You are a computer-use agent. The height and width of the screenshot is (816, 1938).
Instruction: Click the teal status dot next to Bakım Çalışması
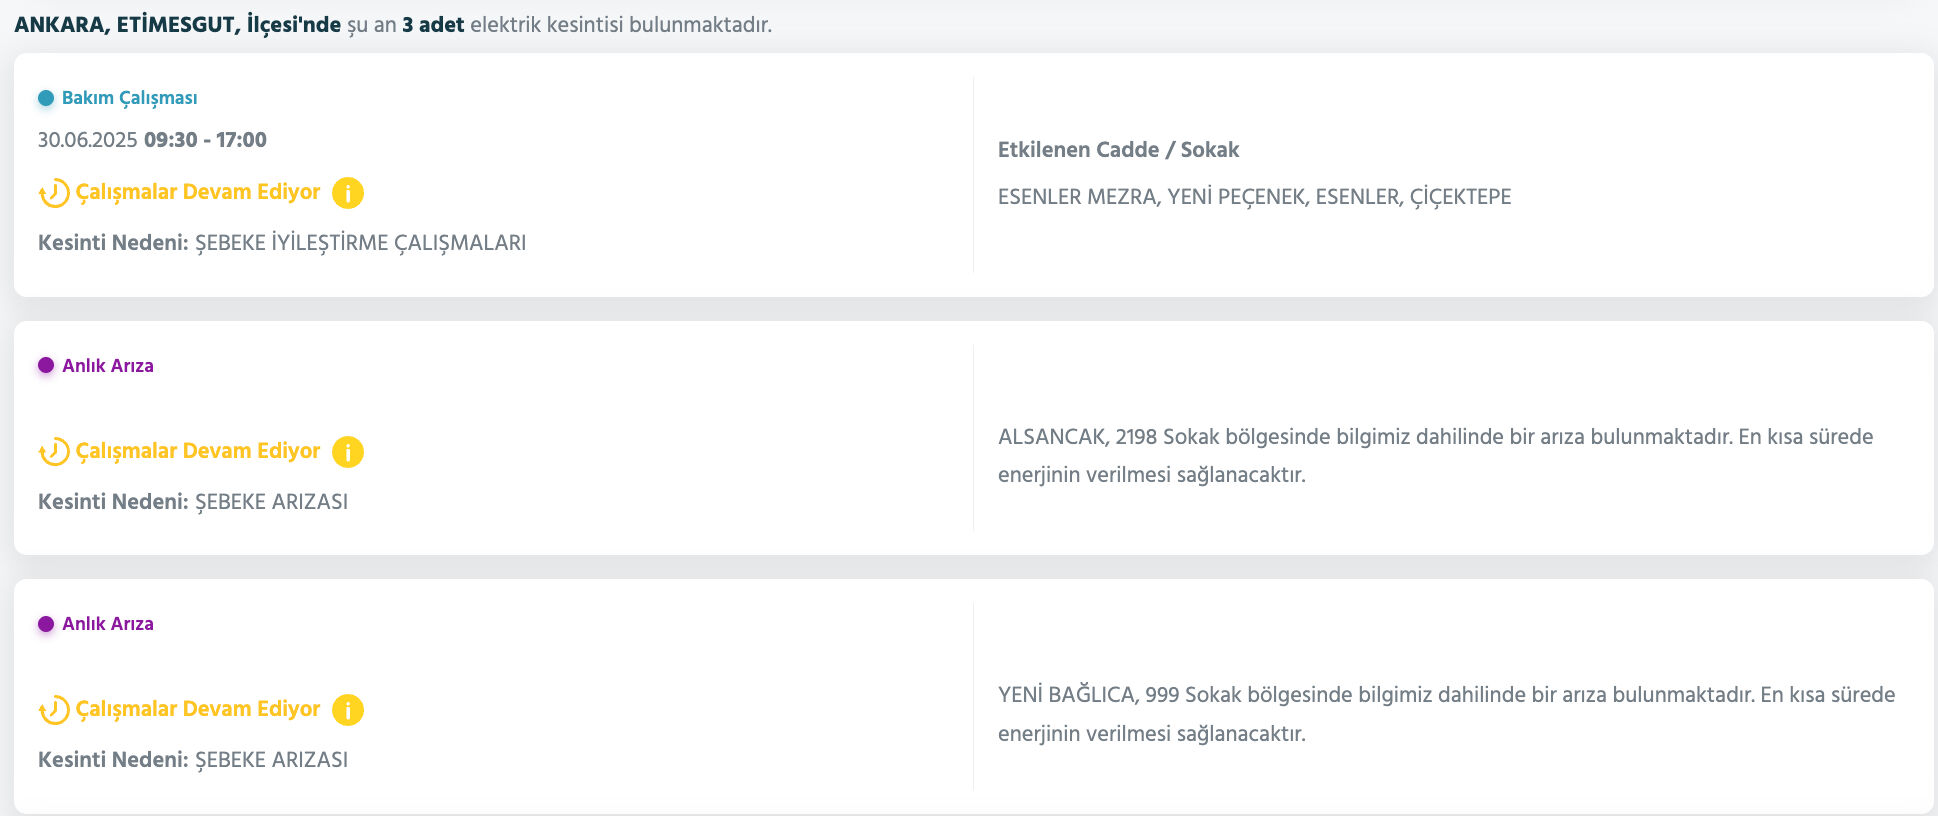pos(44,97)
